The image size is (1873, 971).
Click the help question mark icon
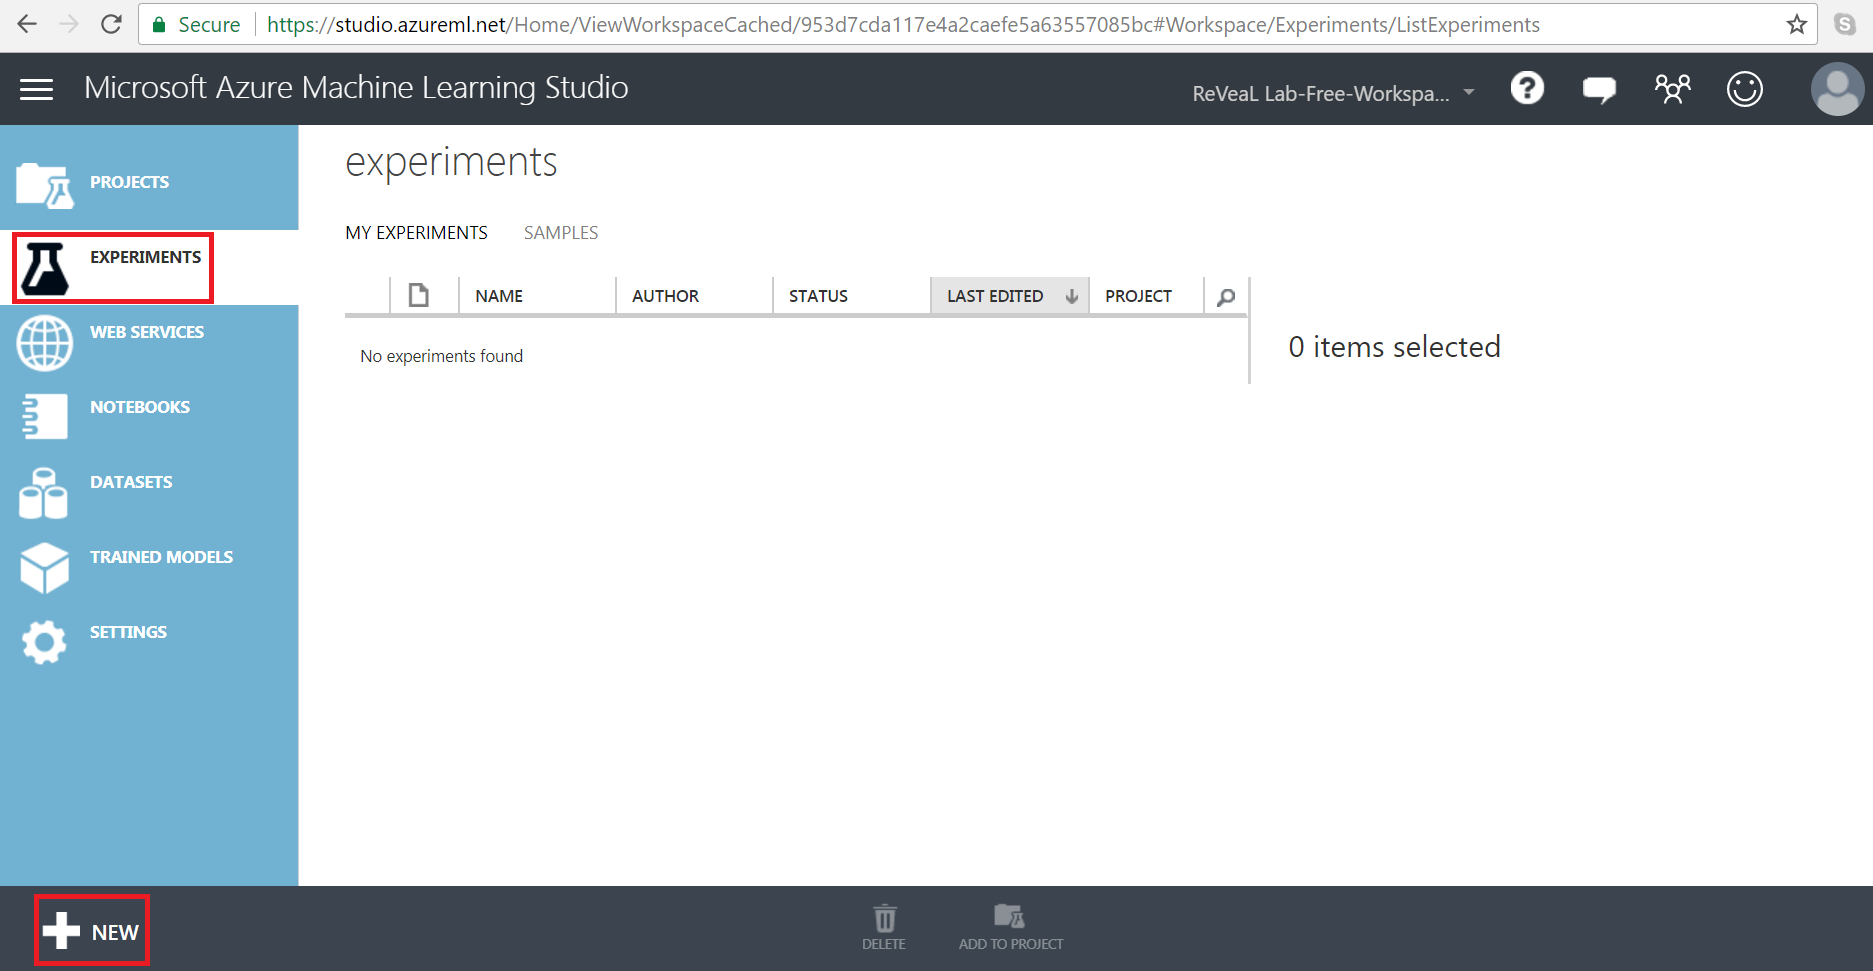tap(1527, 89)
